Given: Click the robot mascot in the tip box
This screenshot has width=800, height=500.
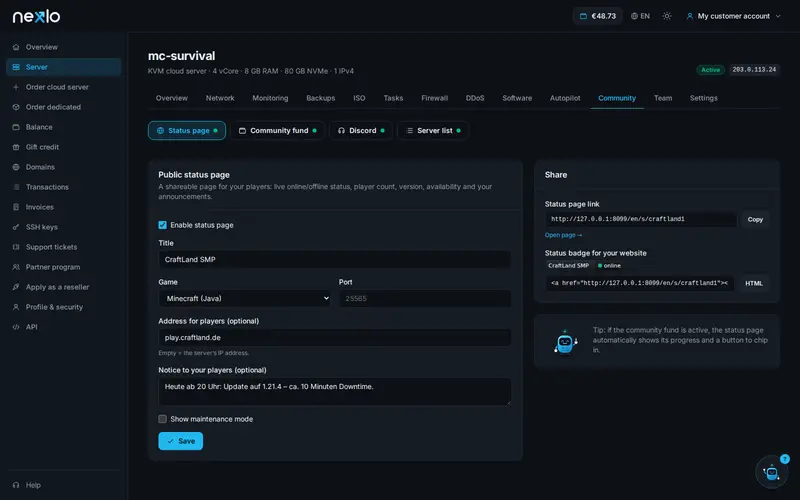Looking at the screenshot, I should [565, 341].
